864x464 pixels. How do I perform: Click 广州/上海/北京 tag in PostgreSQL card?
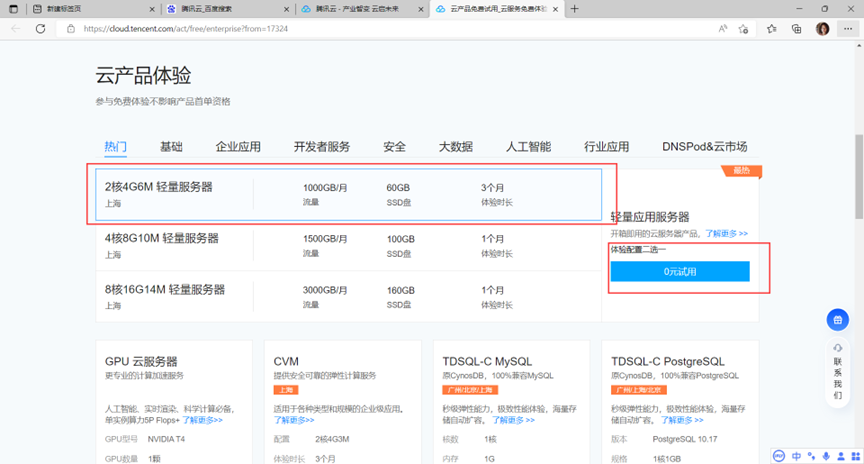639,390
